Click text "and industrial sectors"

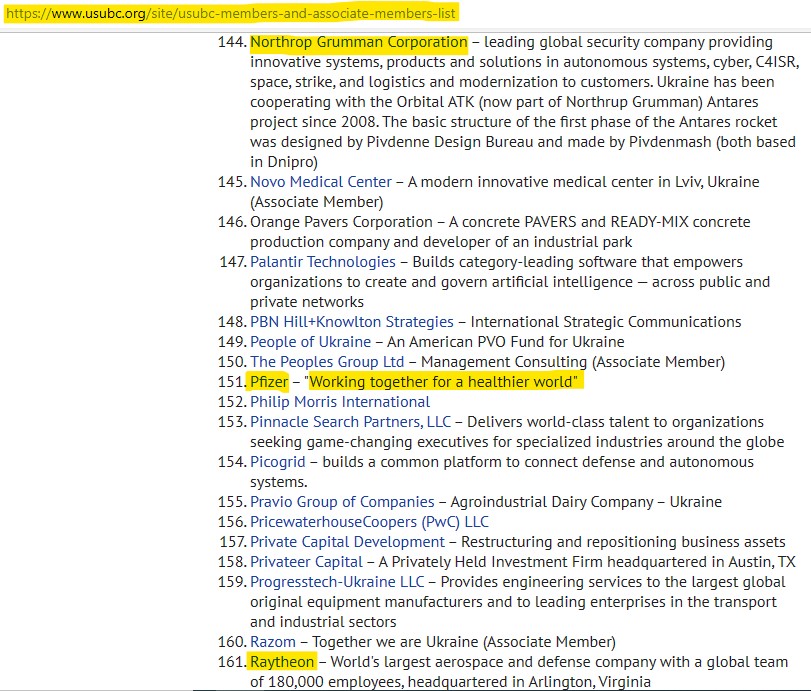[x=323, y=622]
